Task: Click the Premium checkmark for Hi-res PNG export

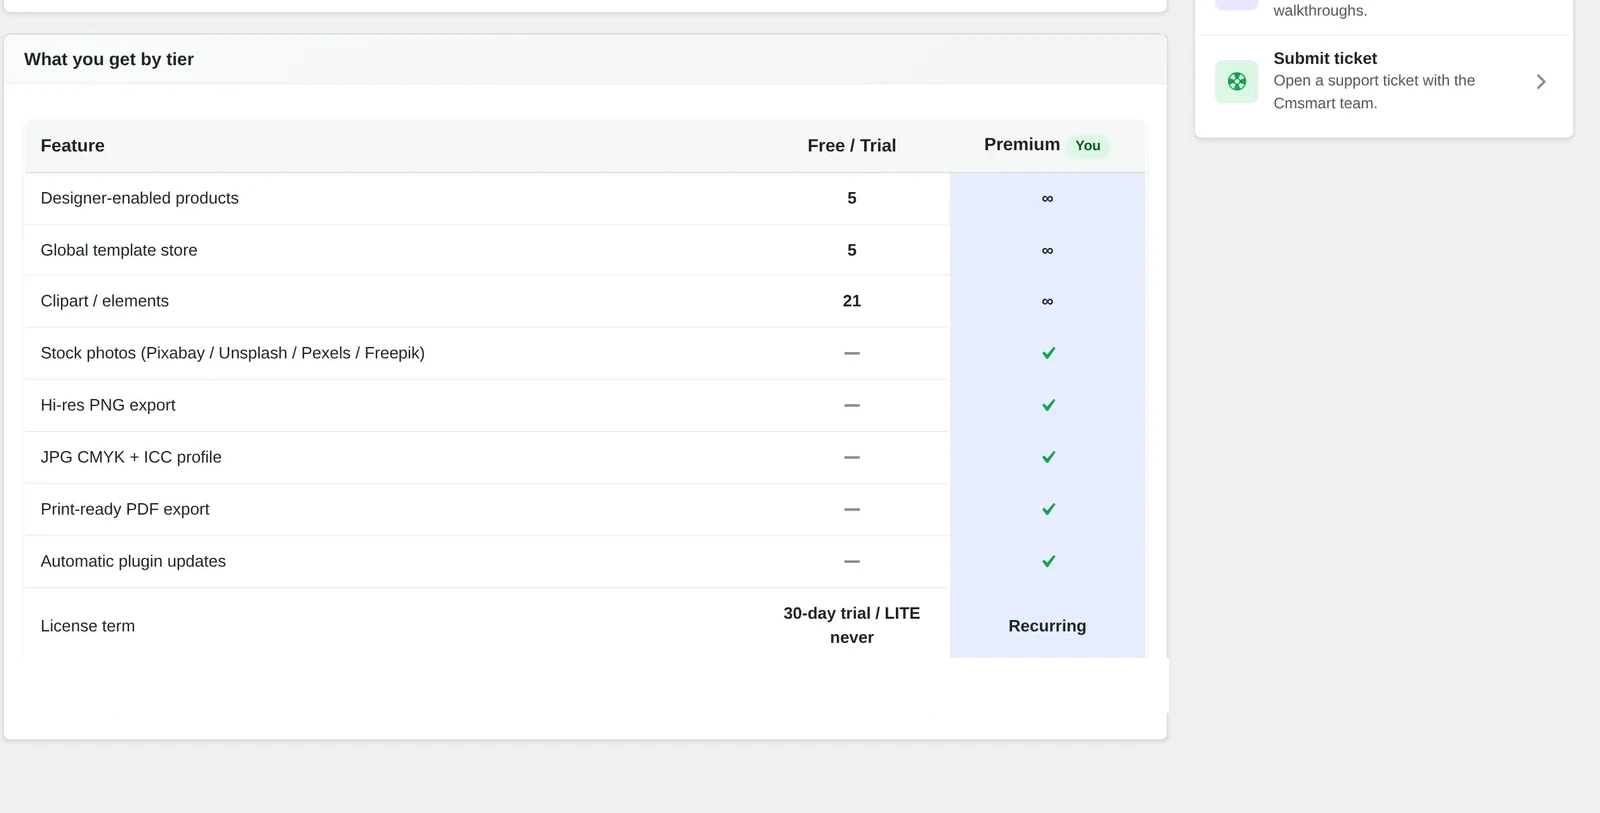Action: [x=1048, y=405]
